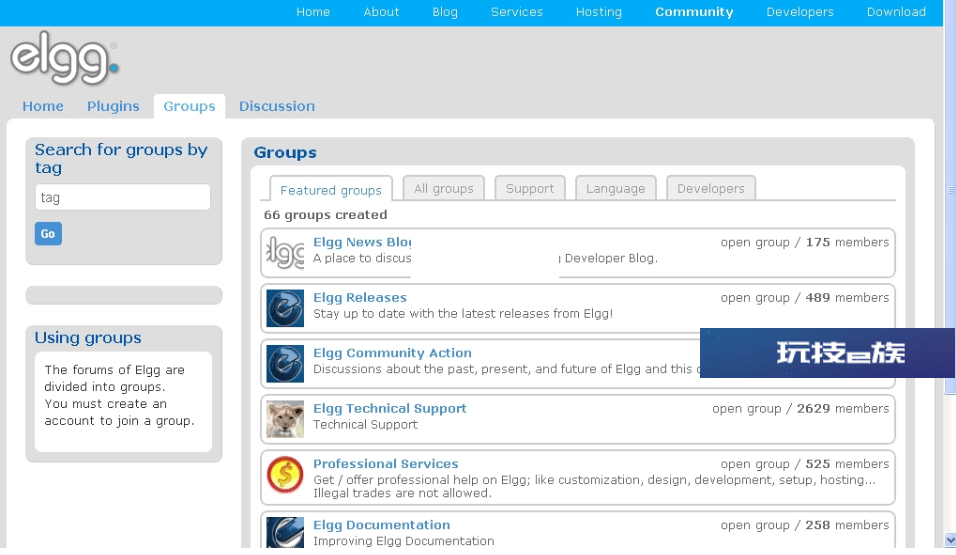Click the '525 members' count text

pos(847,464)
